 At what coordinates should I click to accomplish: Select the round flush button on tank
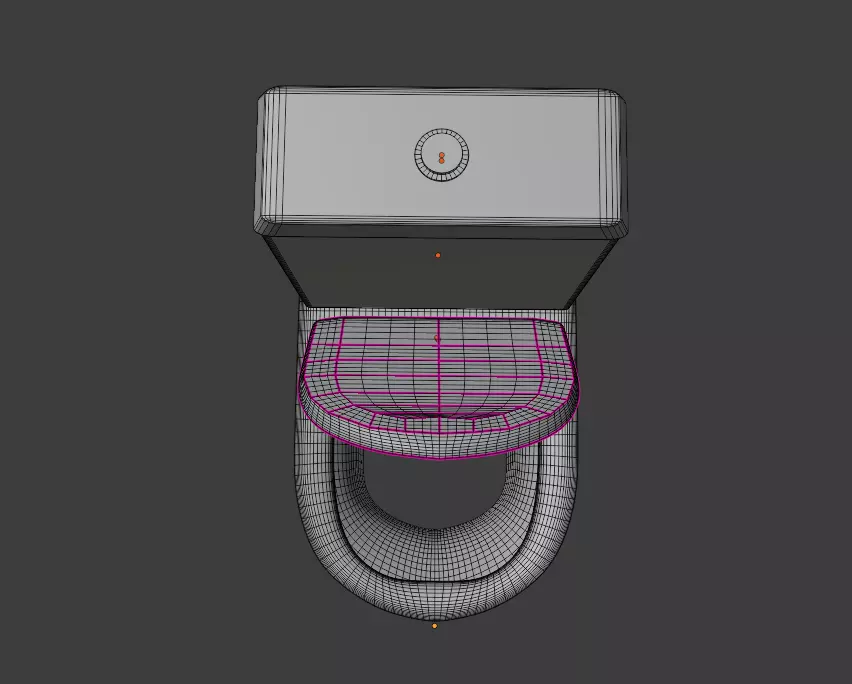441,155
